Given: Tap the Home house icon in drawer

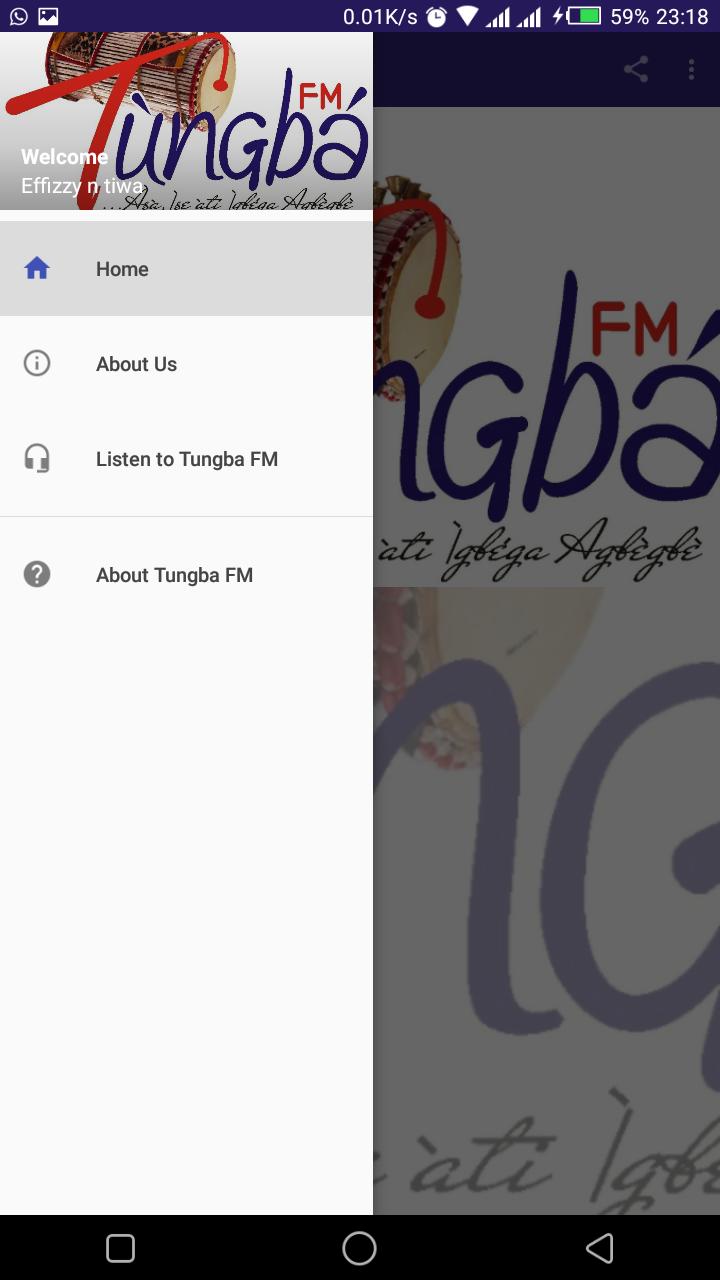Looking at the screenshot, I should tap(37, 268).
